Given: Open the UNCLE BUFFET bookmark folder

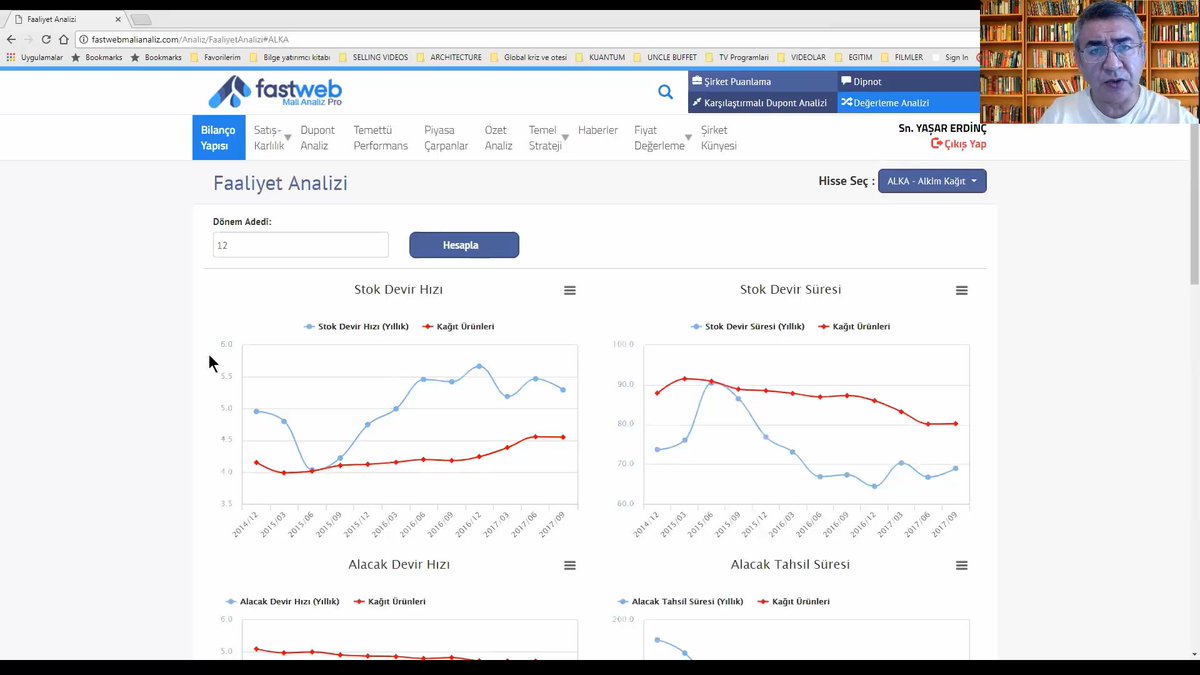Looking at the screenshot, I should pyautogui.click(x=664, y=57).
